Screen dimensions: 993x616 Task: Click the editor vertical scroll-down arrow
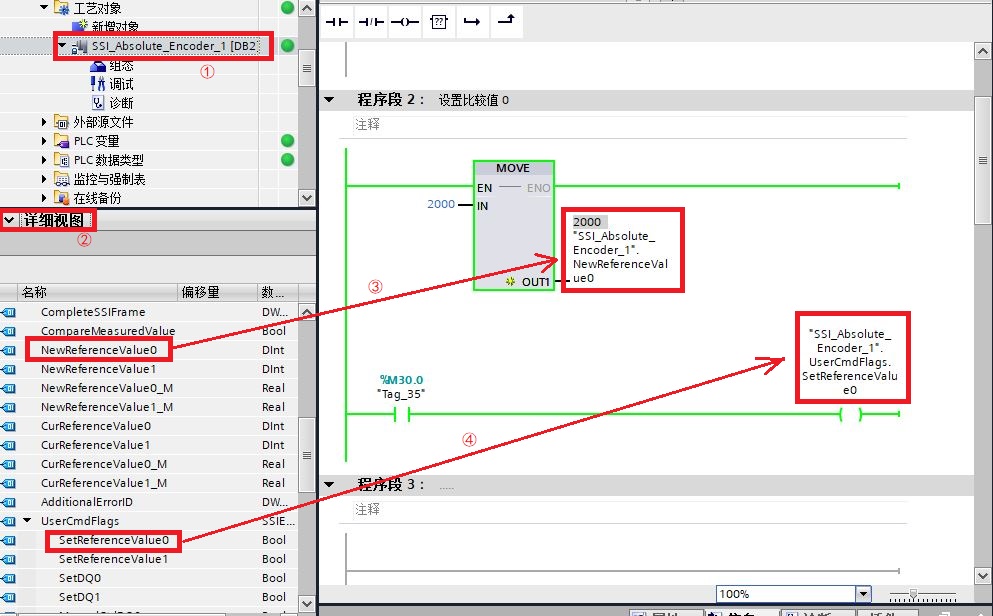pyautogui.click(x=983, y=576)
